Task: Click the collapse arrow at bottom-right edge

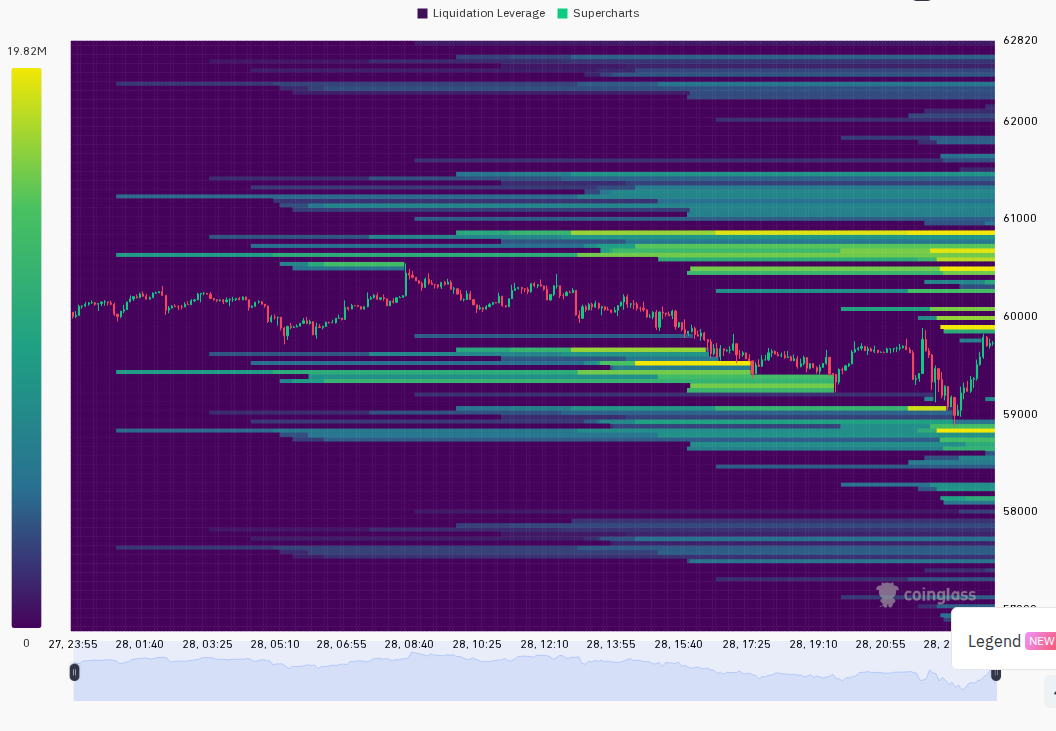Action: [x=1051, y=693]
